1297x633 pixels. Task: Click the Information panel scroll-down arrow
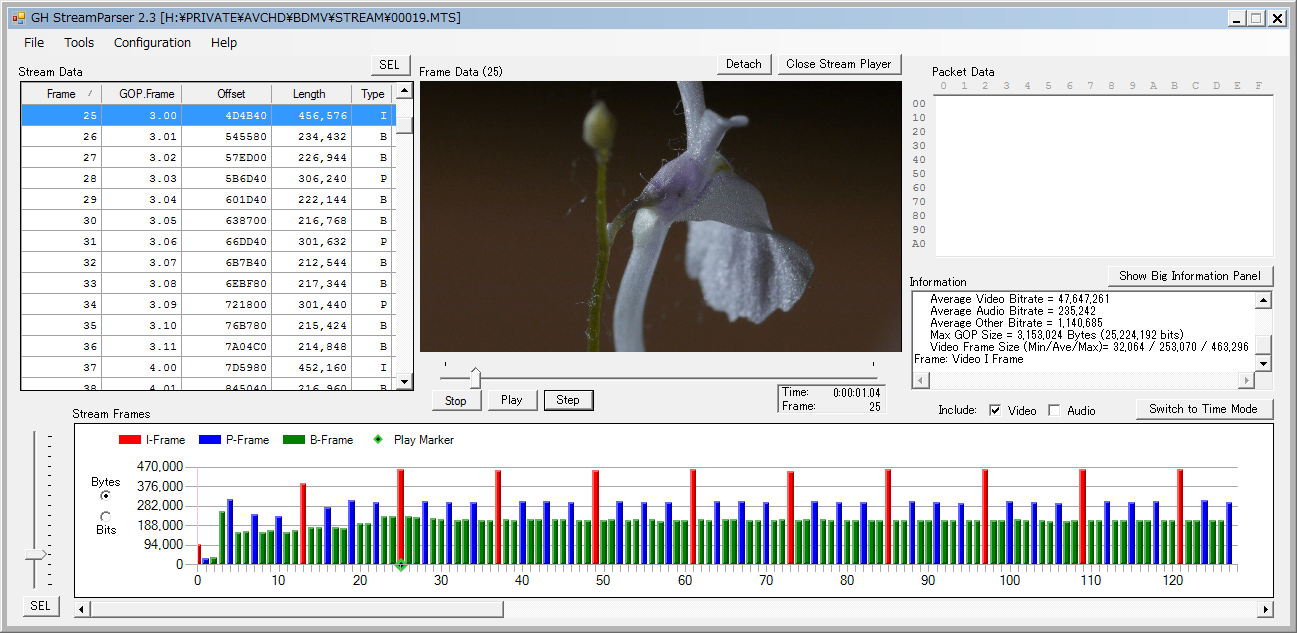(1264, 364)
